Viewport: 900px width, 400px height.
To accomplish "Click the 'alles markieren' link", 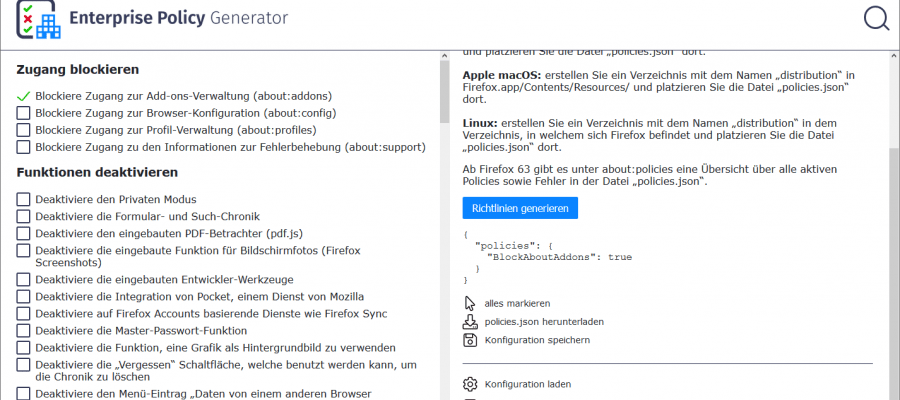I will (517, 303).
